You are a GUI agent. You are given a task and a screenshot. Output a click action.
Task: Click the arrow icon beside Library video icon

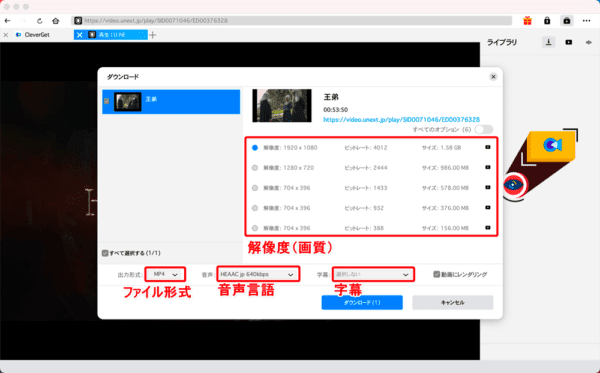pyautogui.click(x=589, y=42)
